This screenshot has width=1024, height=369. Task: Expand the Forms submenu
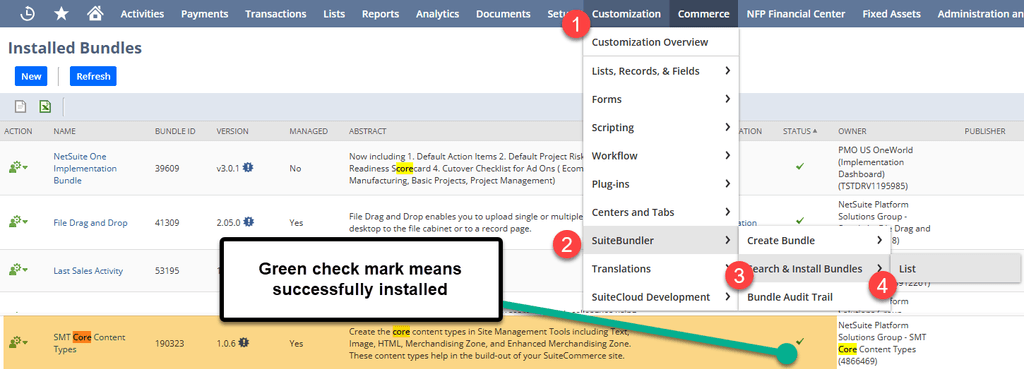(661, 99)
